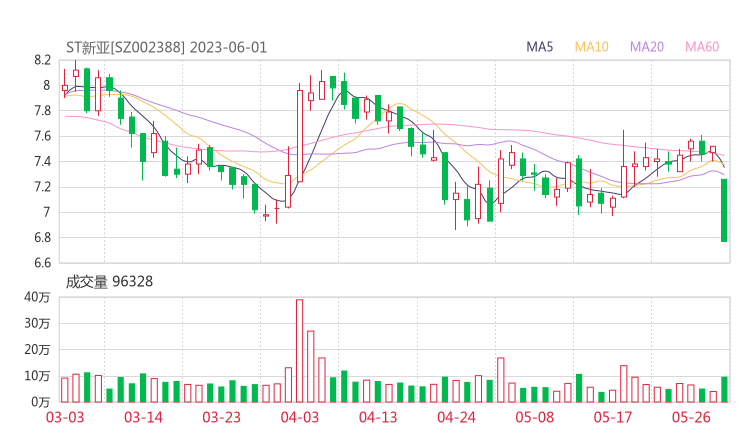Click the 05-17 date axis label
This screenshot has width=740, height=440.
coord(613,417)
